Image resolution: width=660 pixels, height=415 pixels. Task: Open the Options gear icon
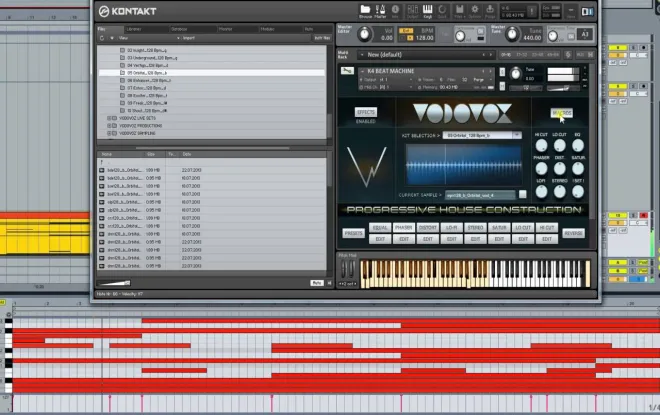pyautogui.click(x=475, y=11)
